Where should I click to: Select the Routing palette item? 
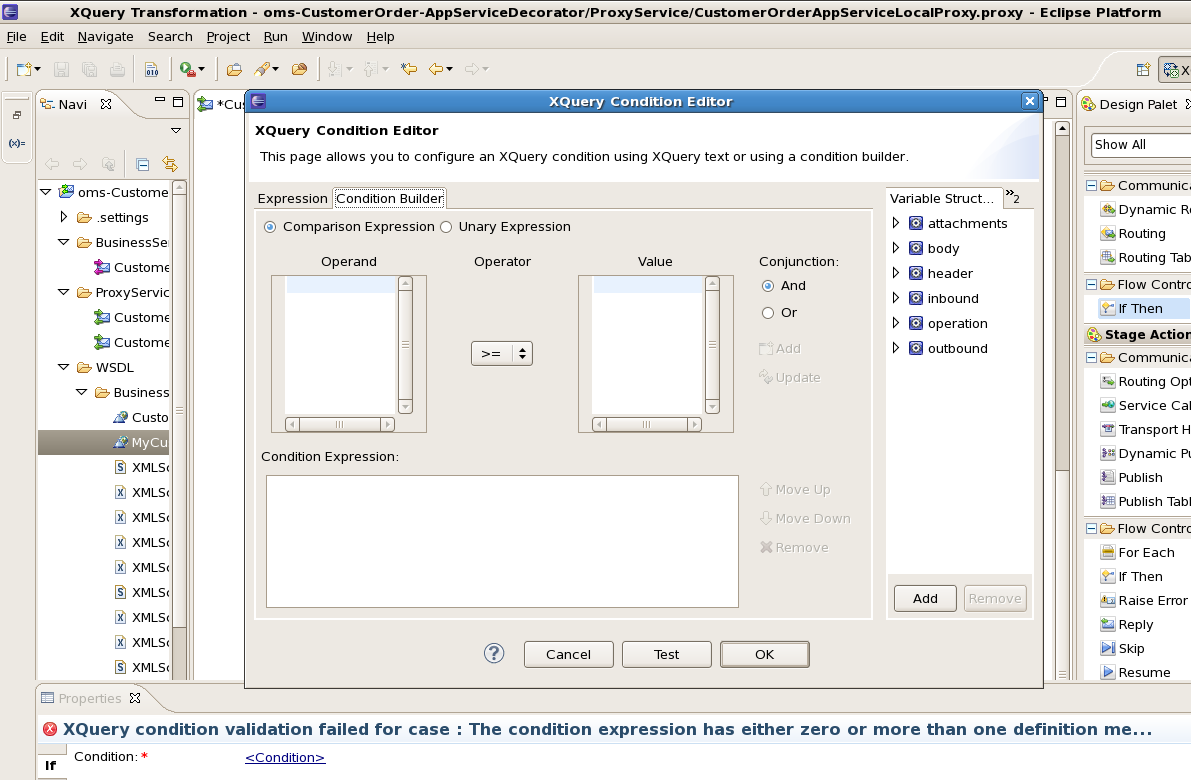pos(1142,233)
